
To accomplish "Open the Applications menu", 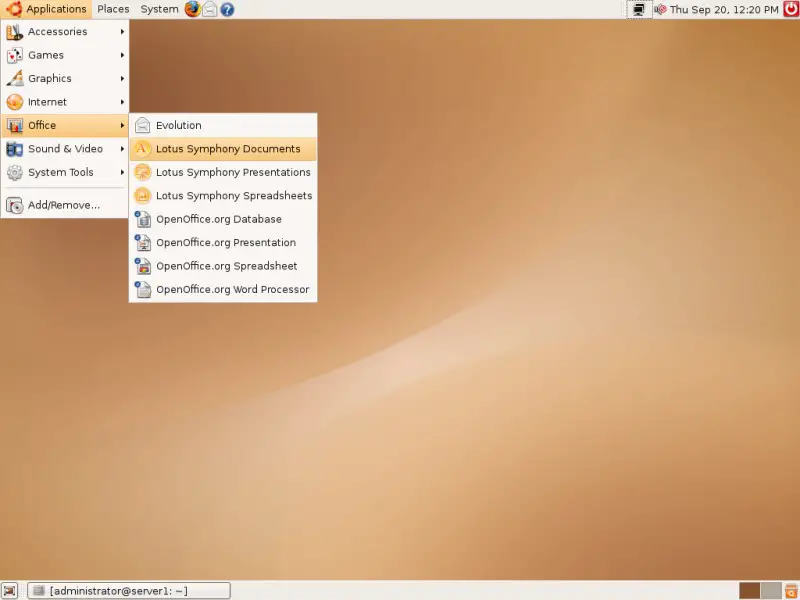I will [46, 9].
